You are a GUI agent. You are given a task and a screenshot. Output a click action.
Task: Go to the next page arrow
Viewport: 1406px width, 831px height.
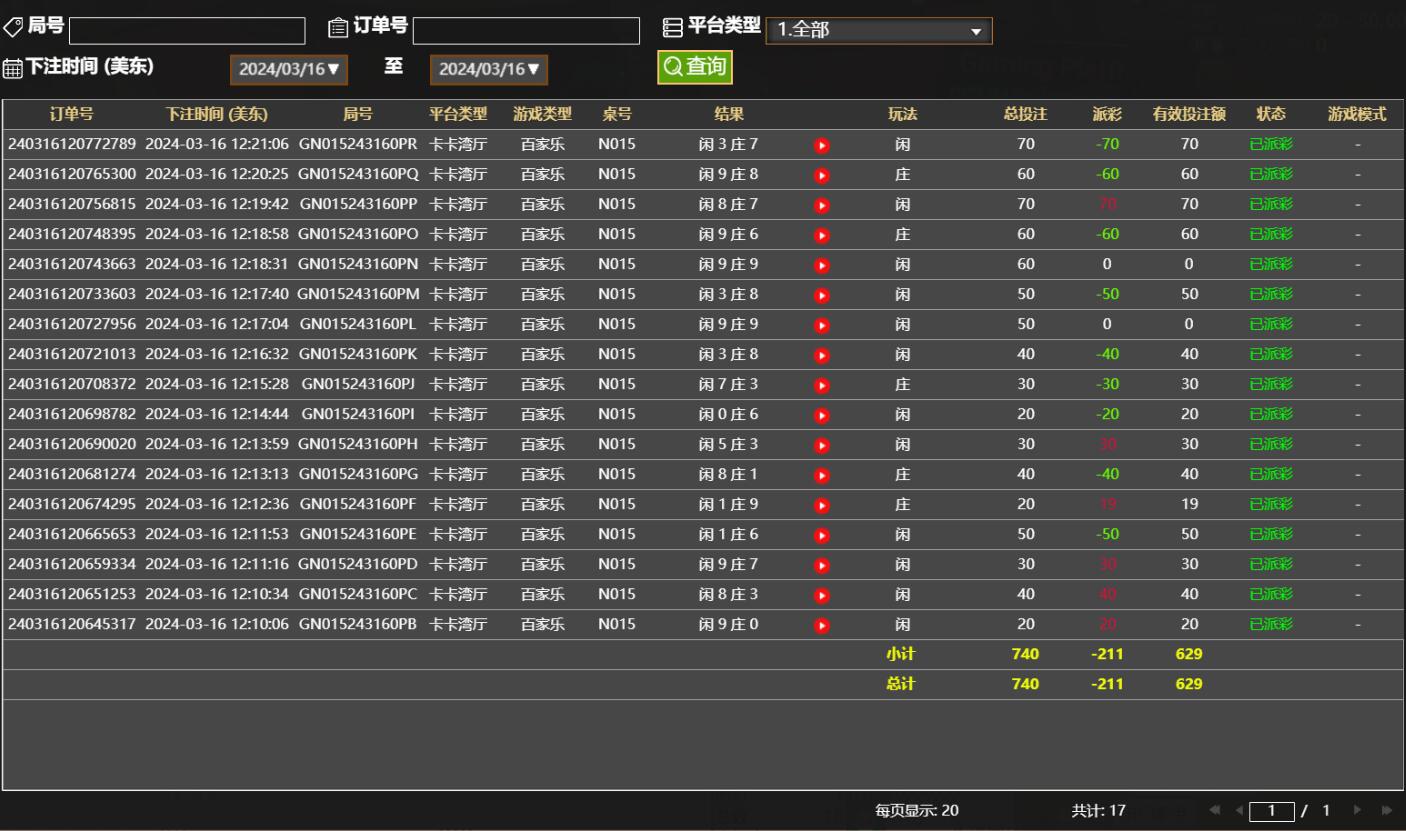[1358, 811]
